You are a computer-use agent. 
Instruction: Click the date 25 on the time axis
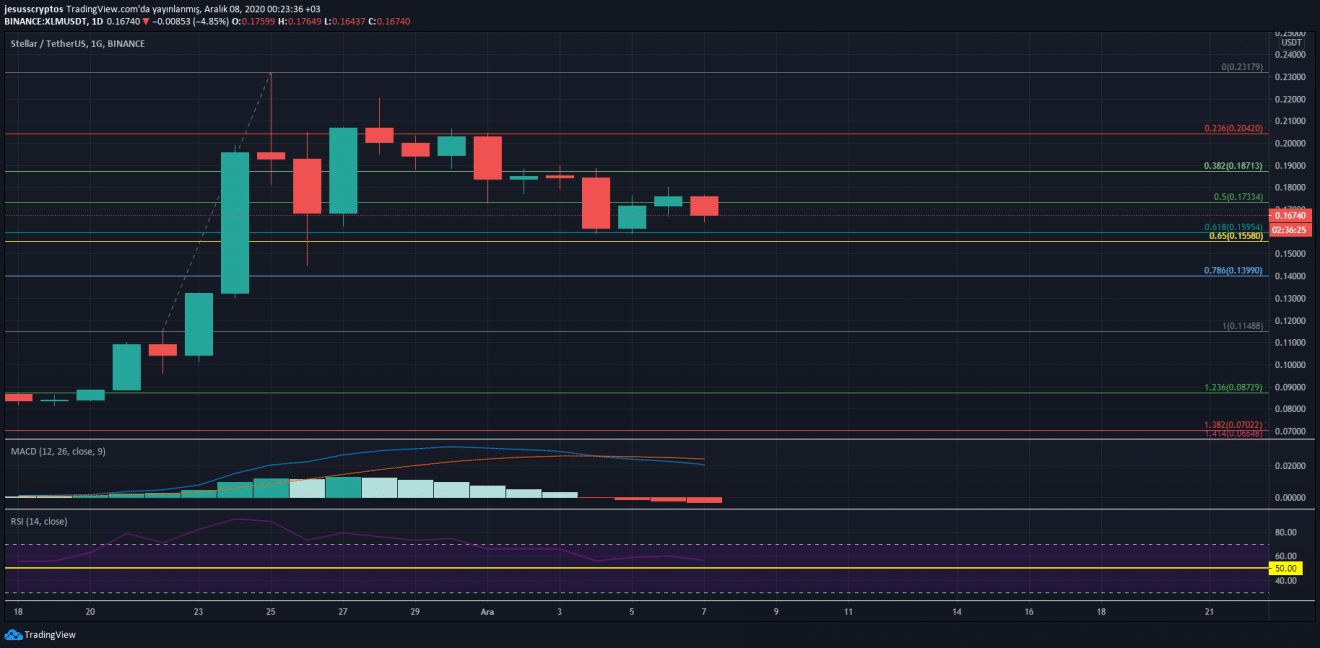tap(270, 610)
